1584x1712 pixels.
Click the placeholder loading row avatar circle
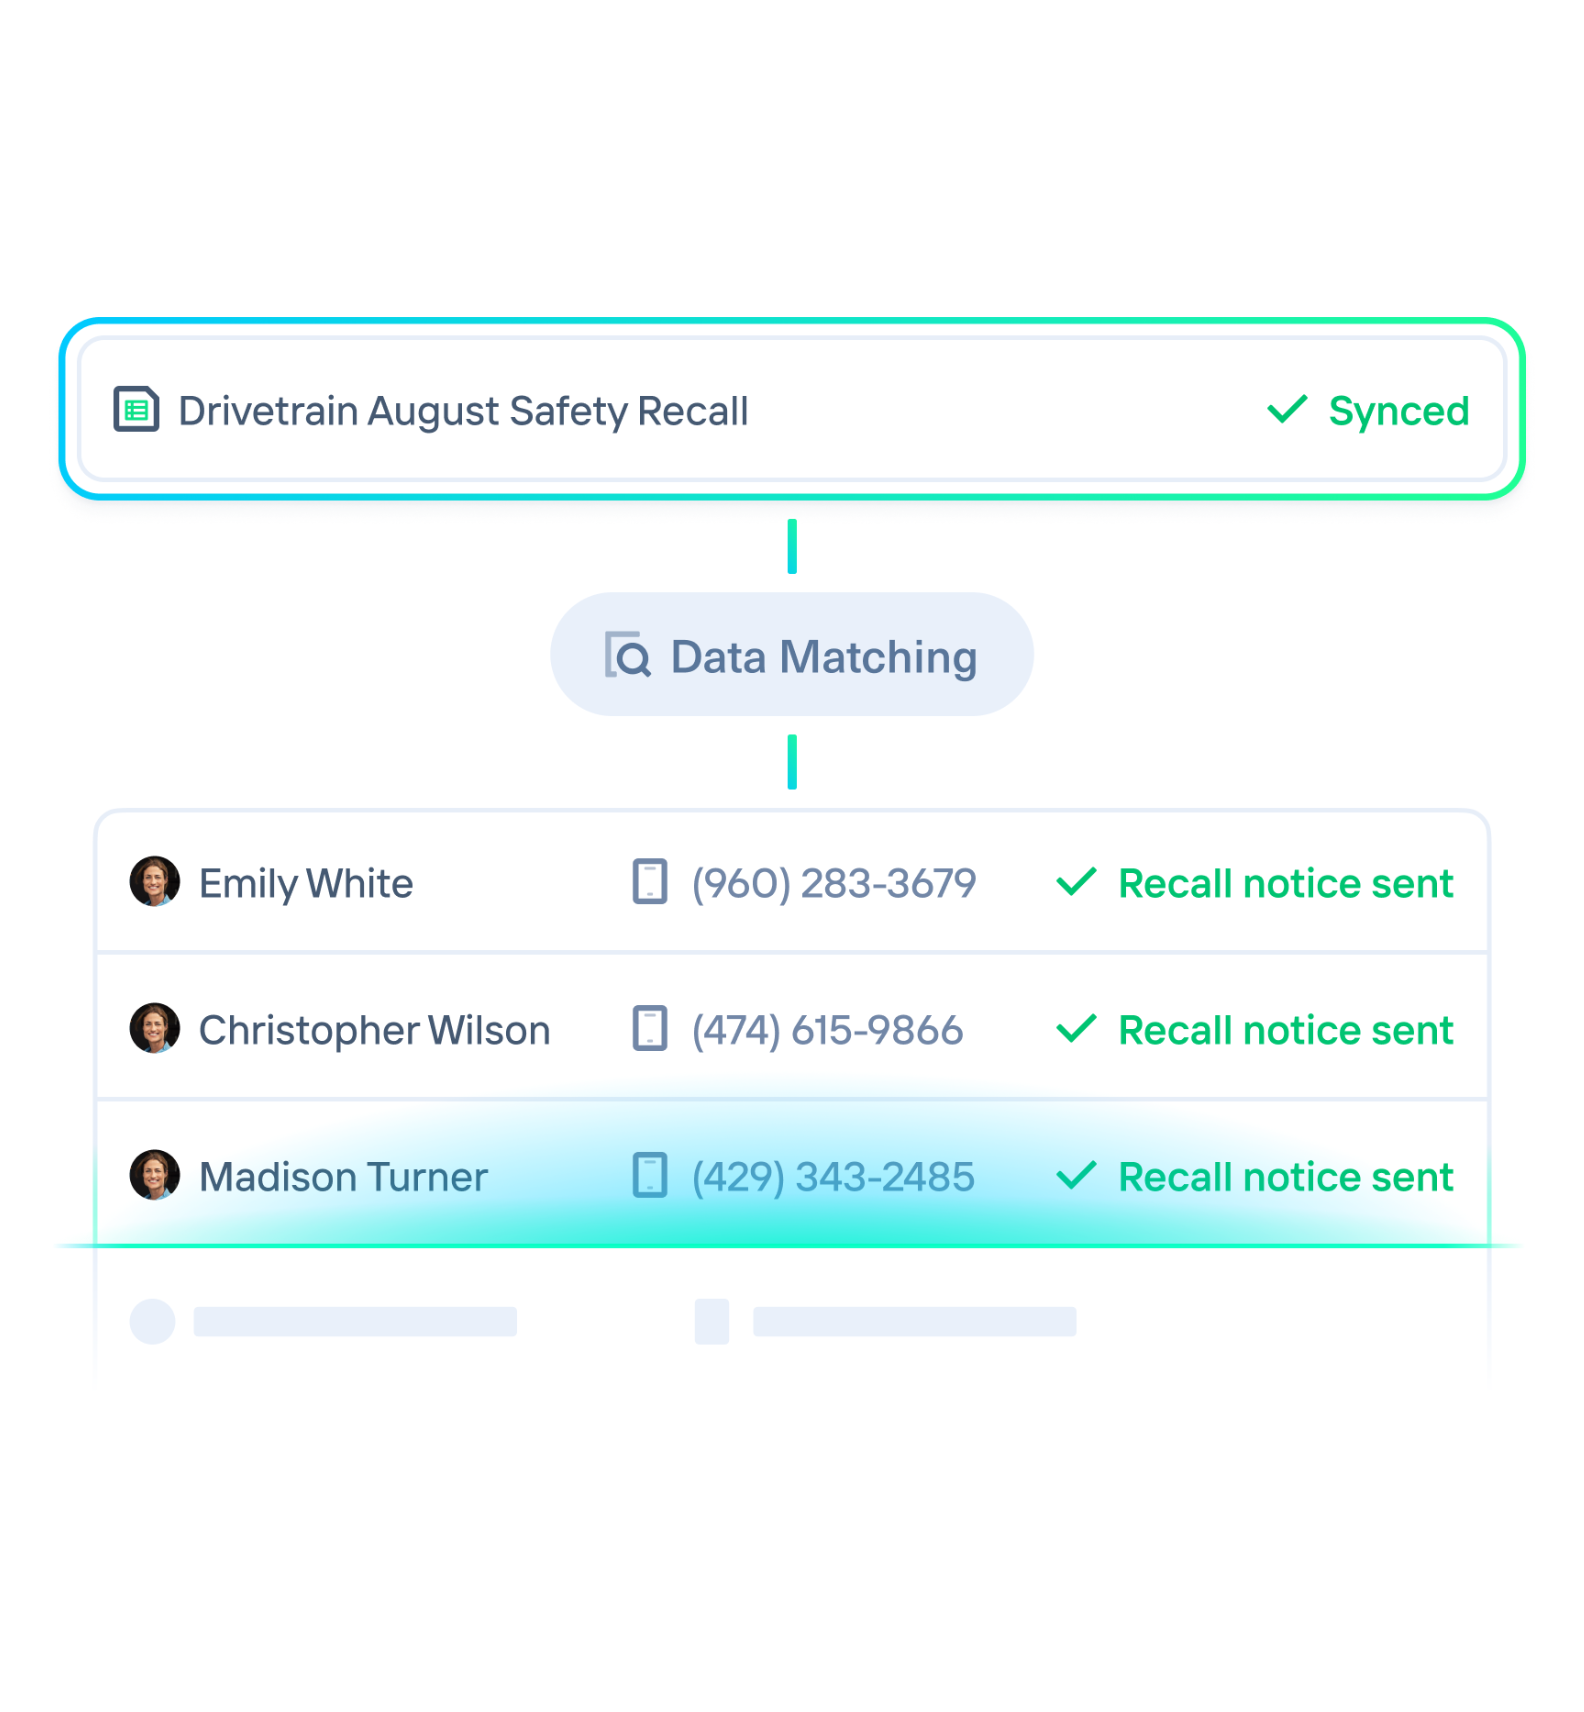coord(153,1321)
